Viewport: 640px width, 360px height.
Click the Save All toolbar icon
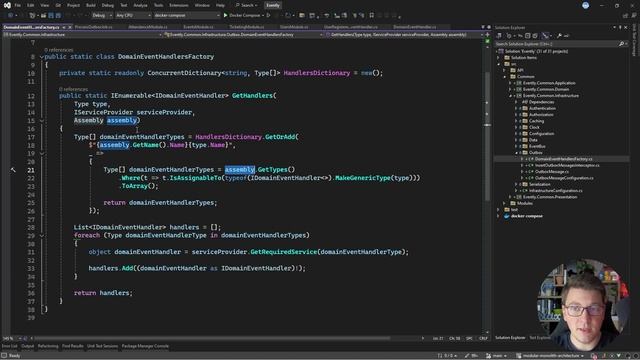(58, 16)
